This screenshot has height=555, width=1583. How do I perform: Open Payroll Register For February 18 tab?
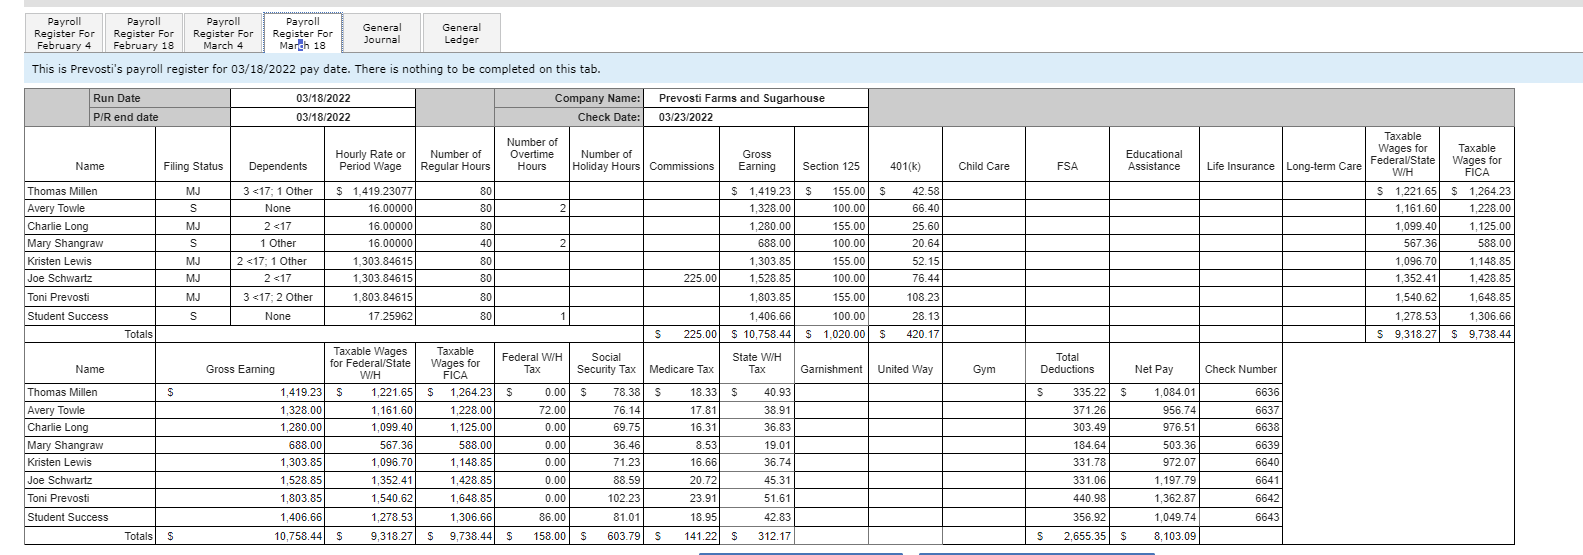(x=143, y=33)
